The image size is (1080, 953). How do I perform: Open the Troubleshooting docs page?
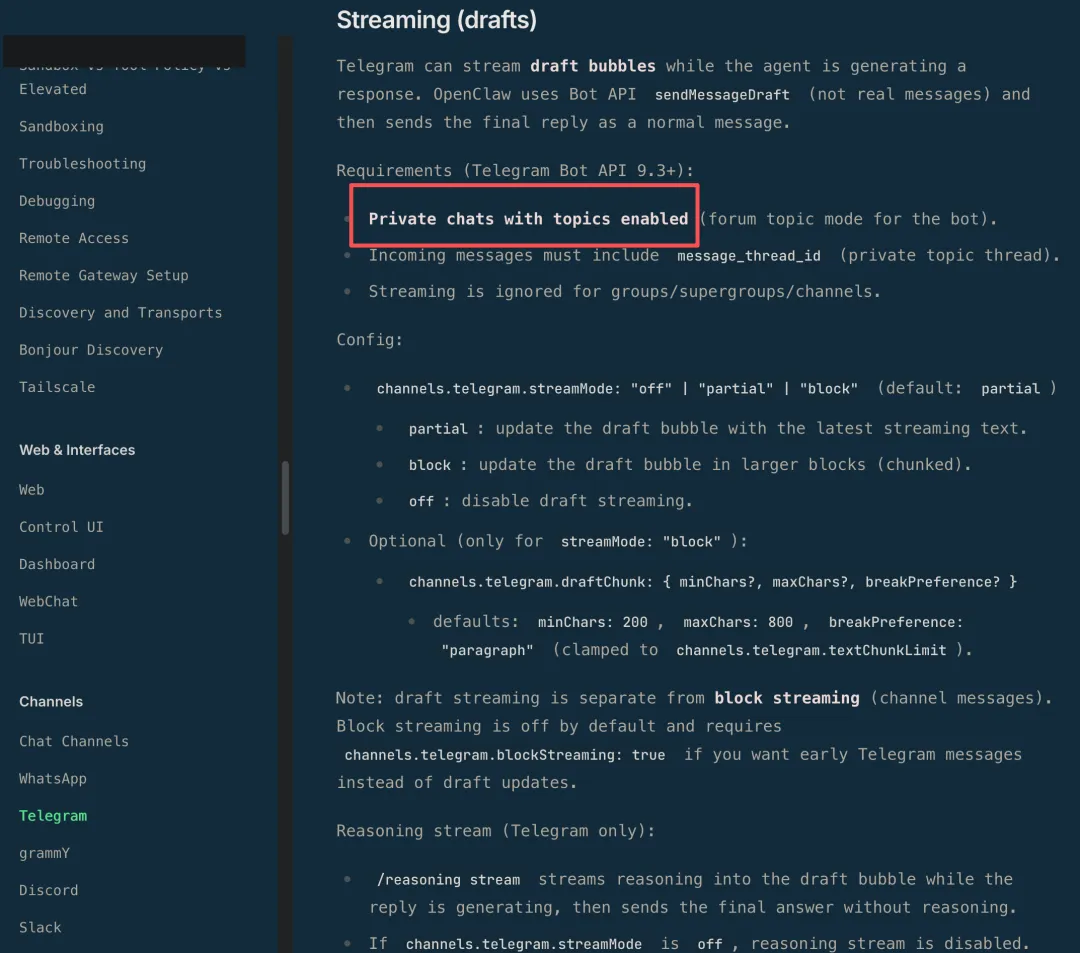pos(82,164)
